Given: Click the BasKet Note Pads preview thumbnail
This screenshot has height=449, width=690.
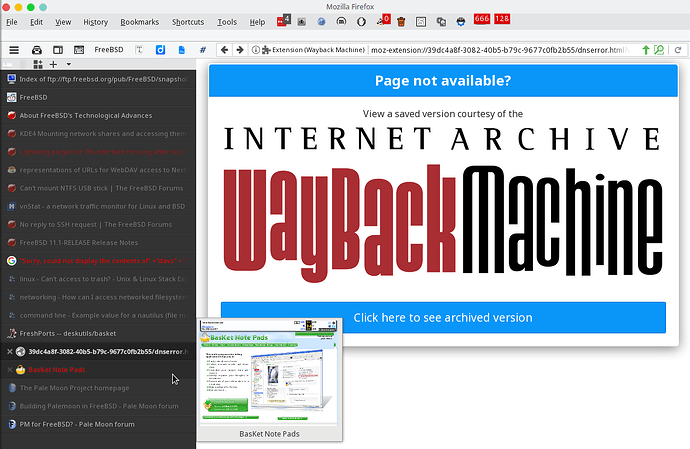Looking at the screenshot, I should (x=269, y=372).
